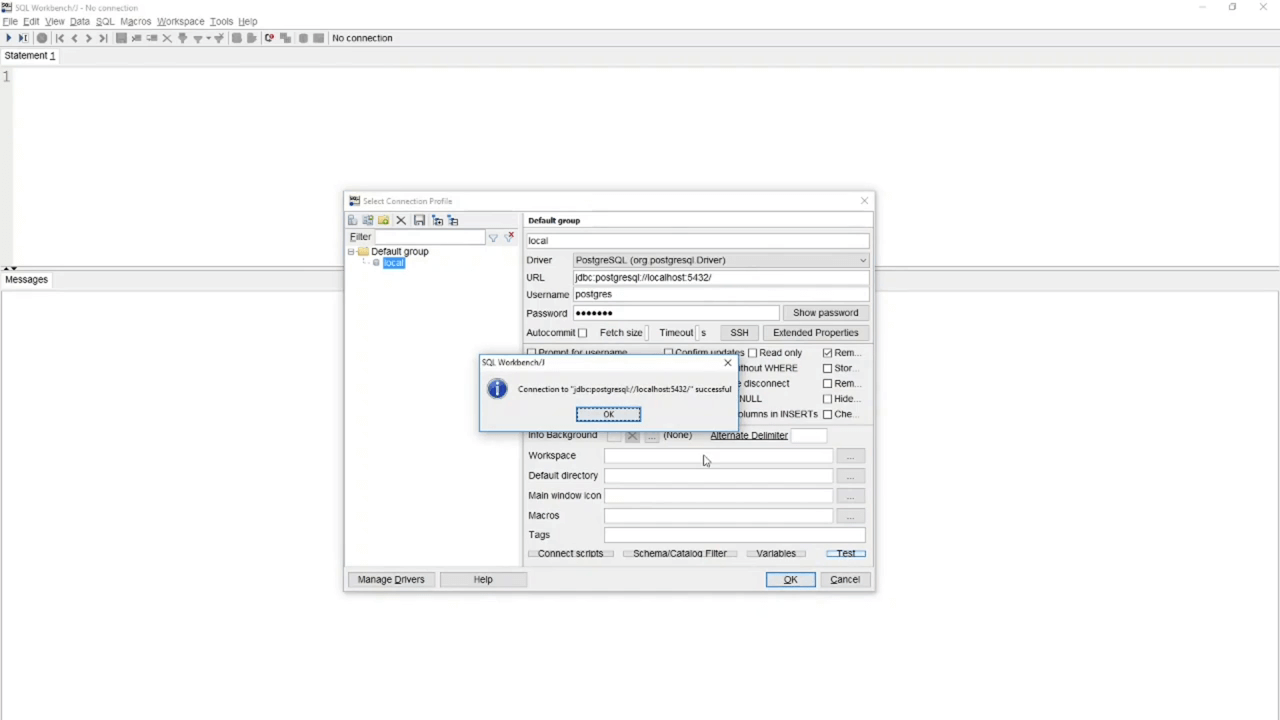The width and height of the screenshot is (1280, 720).
Task: Open filter dropdown arrow in main toolbar
Action: coord(208,38)
